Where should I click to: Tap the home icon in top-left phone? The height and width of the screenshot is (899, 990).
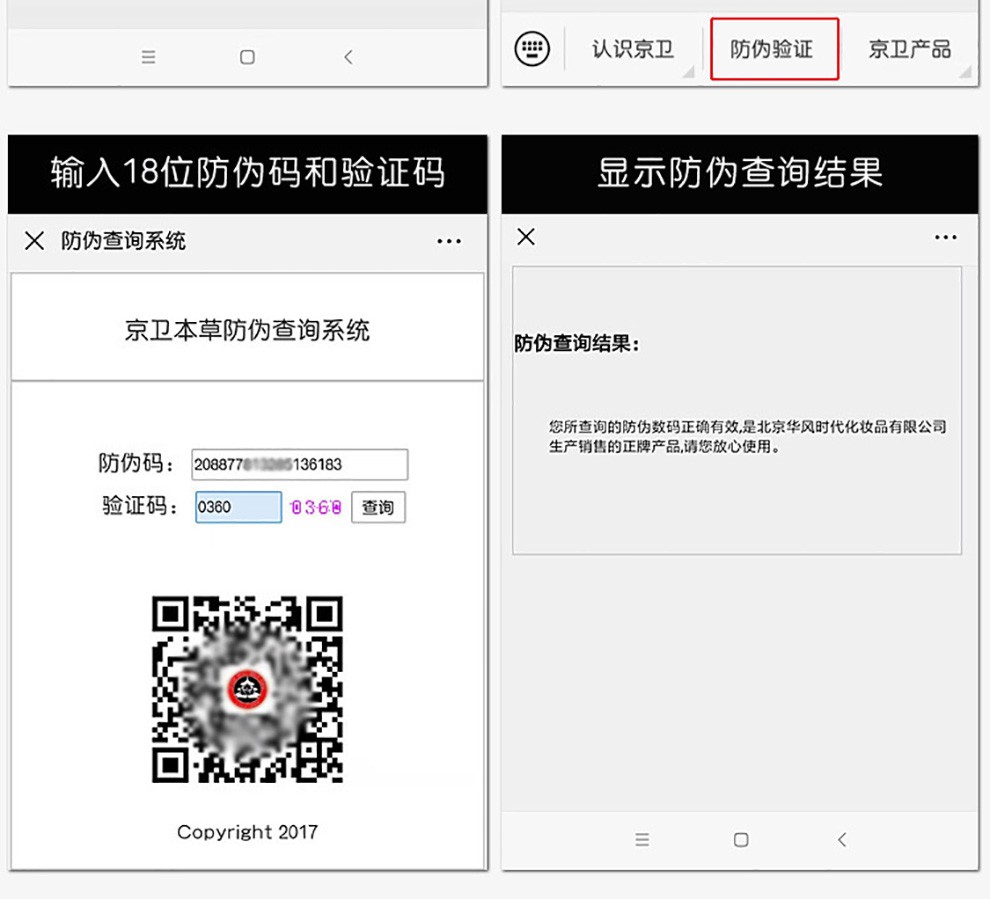point(248,57)
